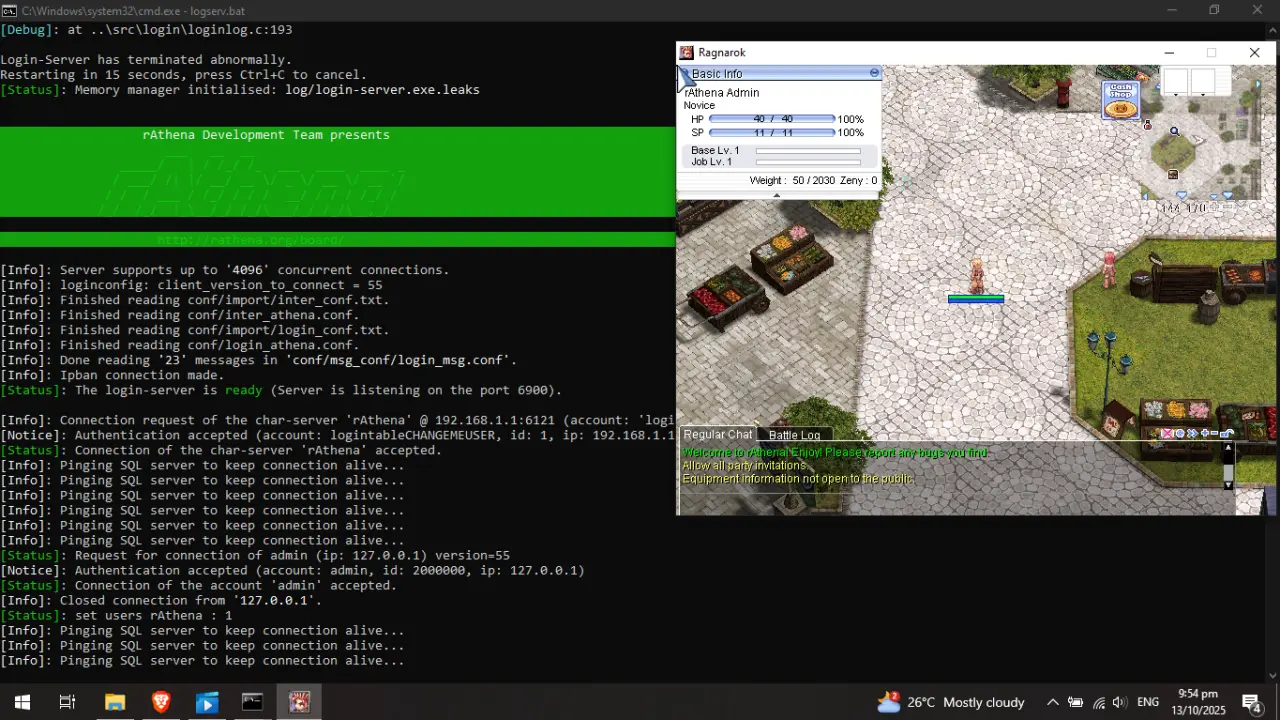Open the media player taskbar icon
Image resolution: width=1280 pixels, height=720 pixels.
(x=206, y=702)
